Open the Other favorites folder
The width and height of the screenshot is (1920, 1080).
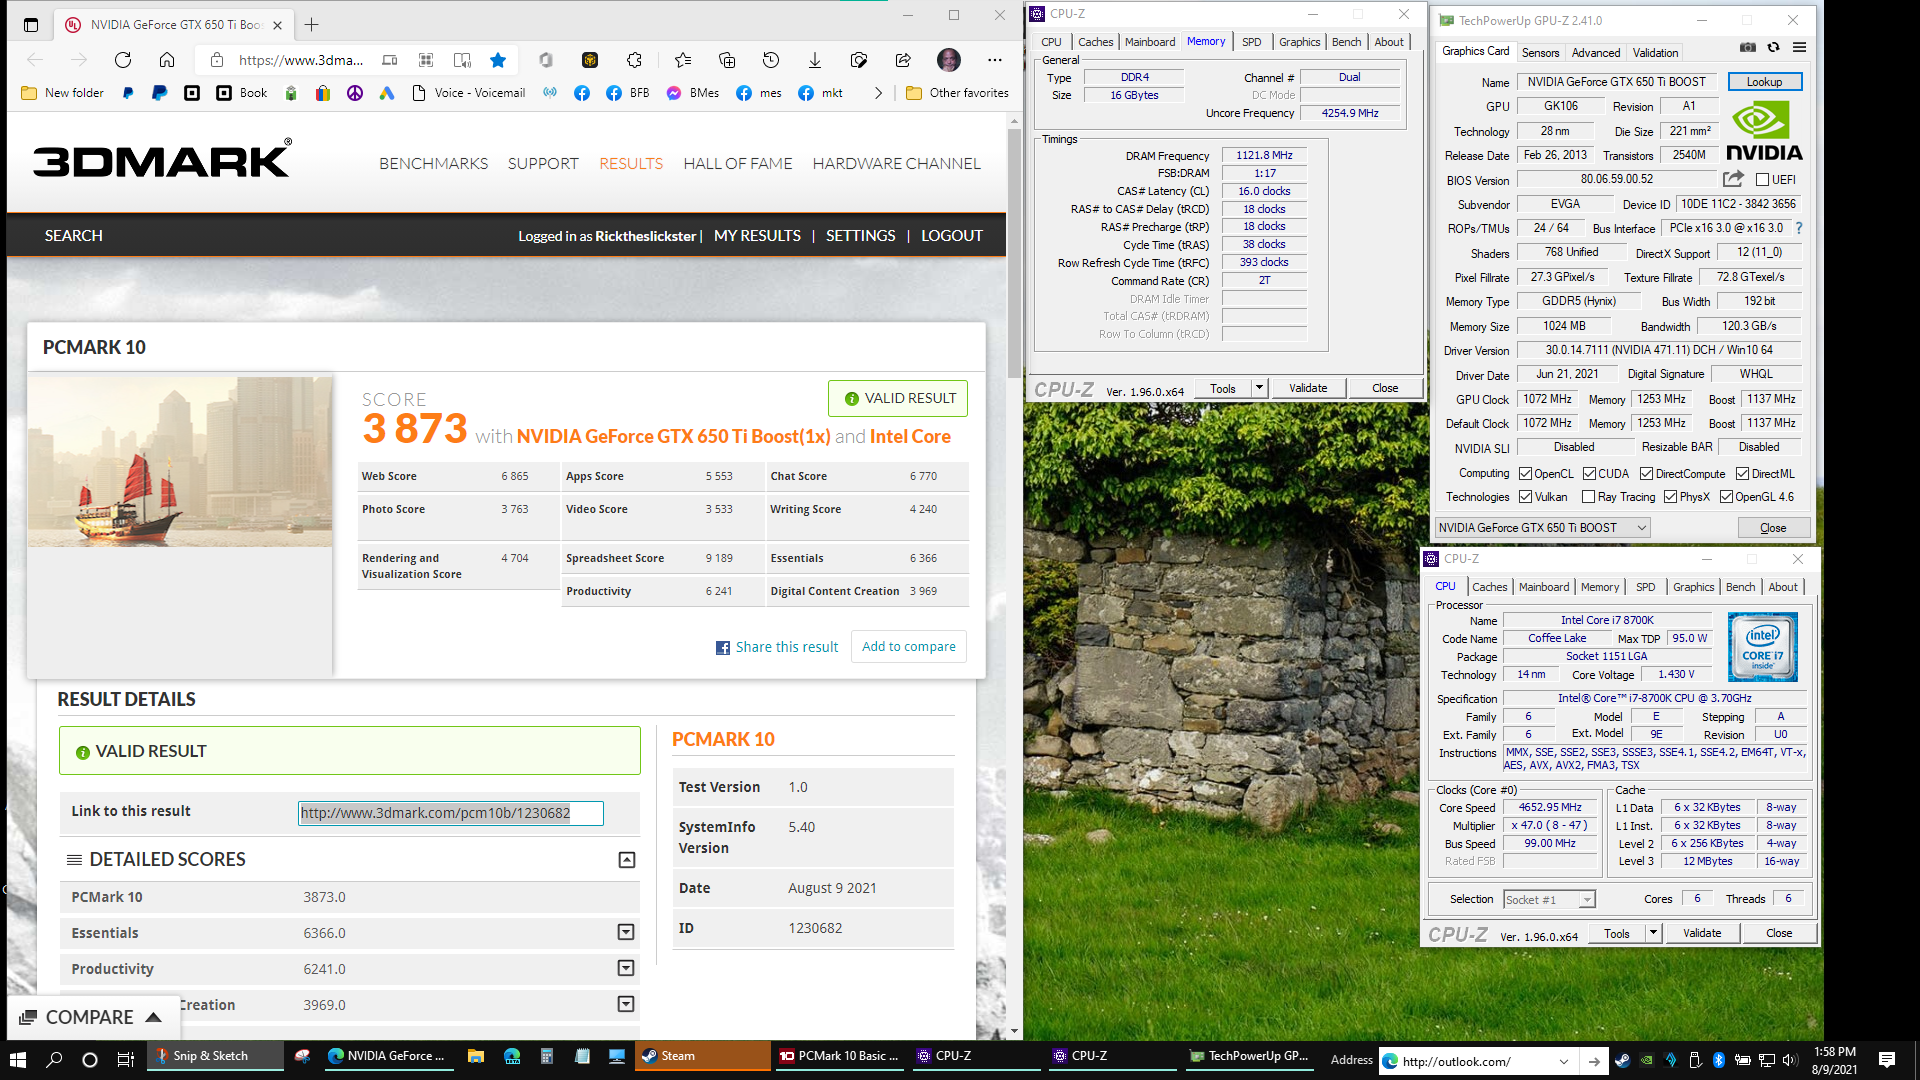point(957,93)
